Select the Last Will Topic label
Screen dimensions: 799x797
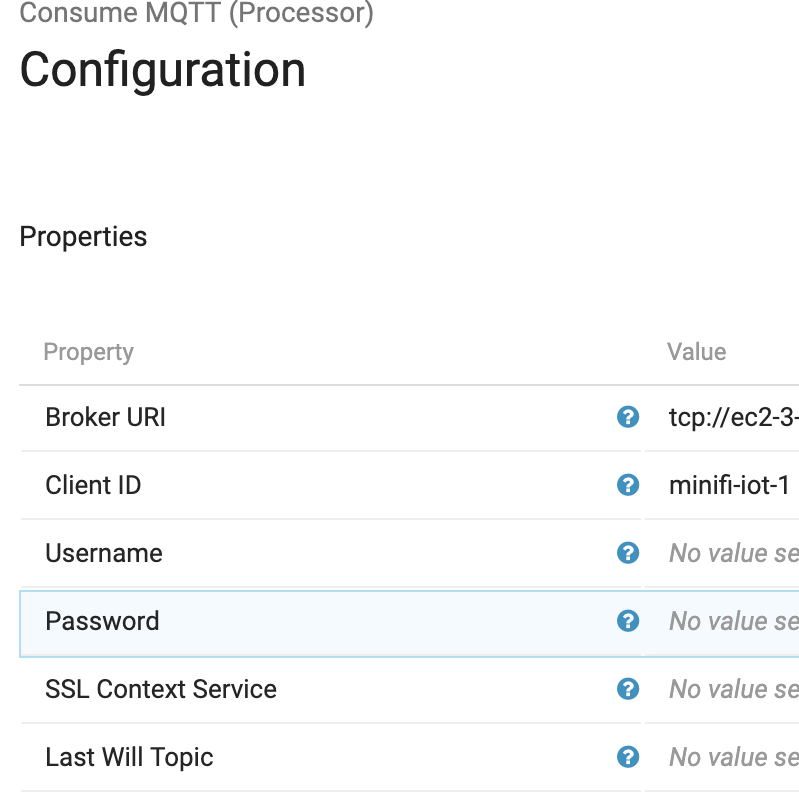coord(129,757)
